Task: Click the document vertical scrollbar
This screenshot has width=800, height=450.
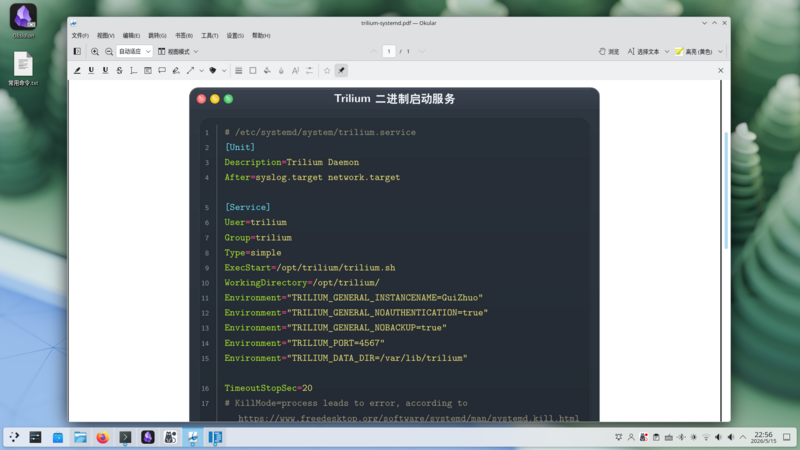Action: (726, 191)
